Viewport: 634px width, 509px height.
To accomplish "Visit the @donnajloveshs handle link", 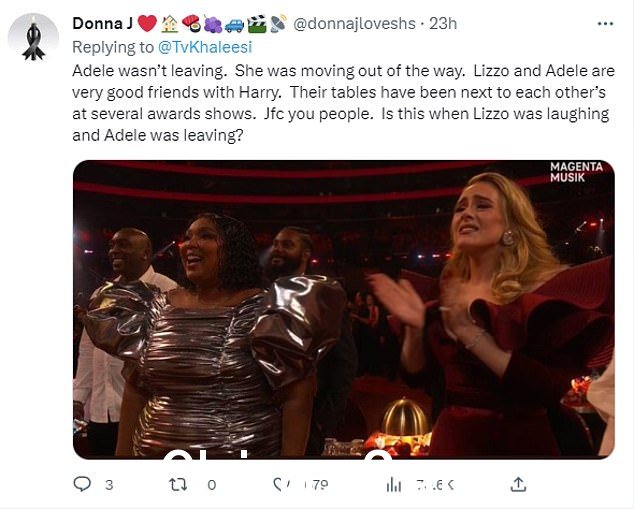I will (x=353, y=23).
